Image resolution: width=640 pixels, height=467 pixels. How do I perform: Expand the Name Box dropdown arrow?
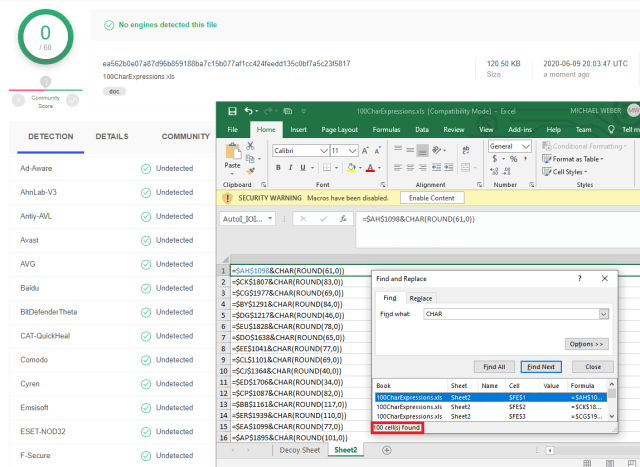[270, 219]
